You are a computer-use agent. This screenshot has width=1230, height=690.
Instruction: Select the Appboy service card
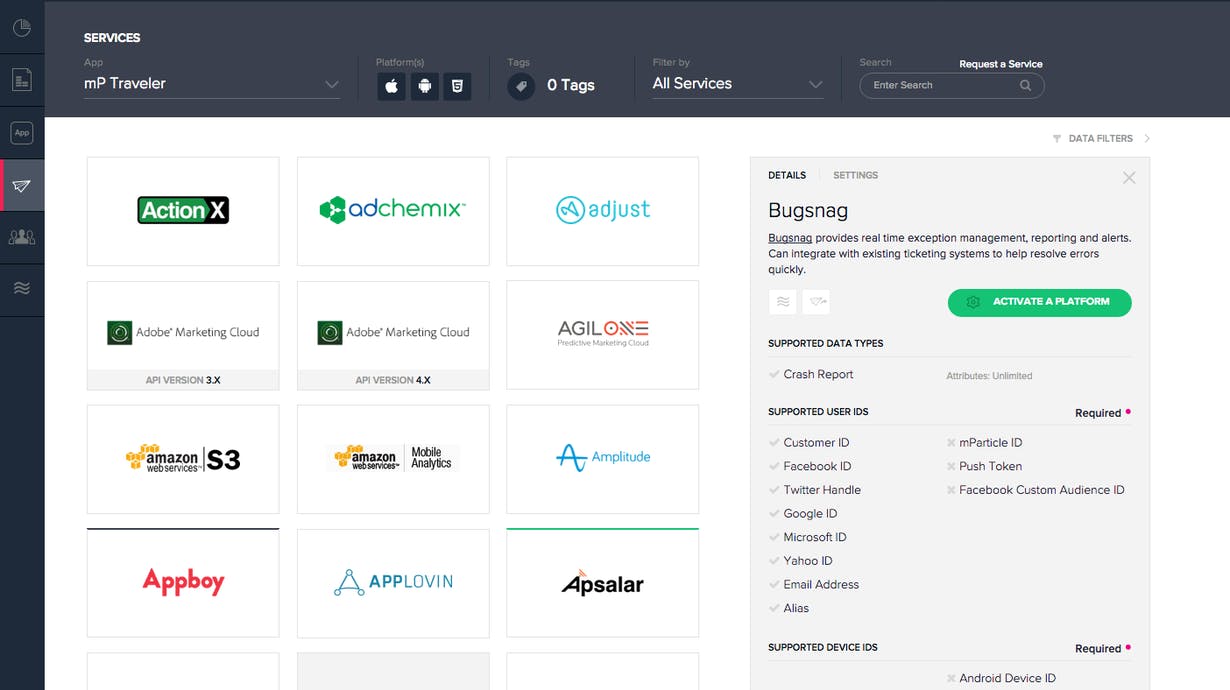(x=183, y=583)
